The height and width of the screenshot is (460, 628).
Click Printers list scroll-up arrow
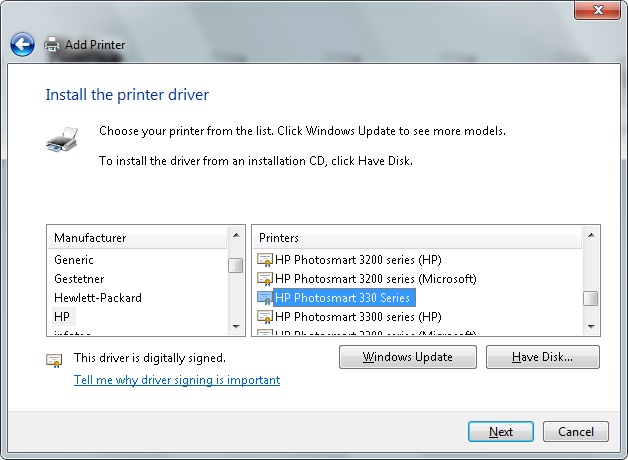(591, 235)
